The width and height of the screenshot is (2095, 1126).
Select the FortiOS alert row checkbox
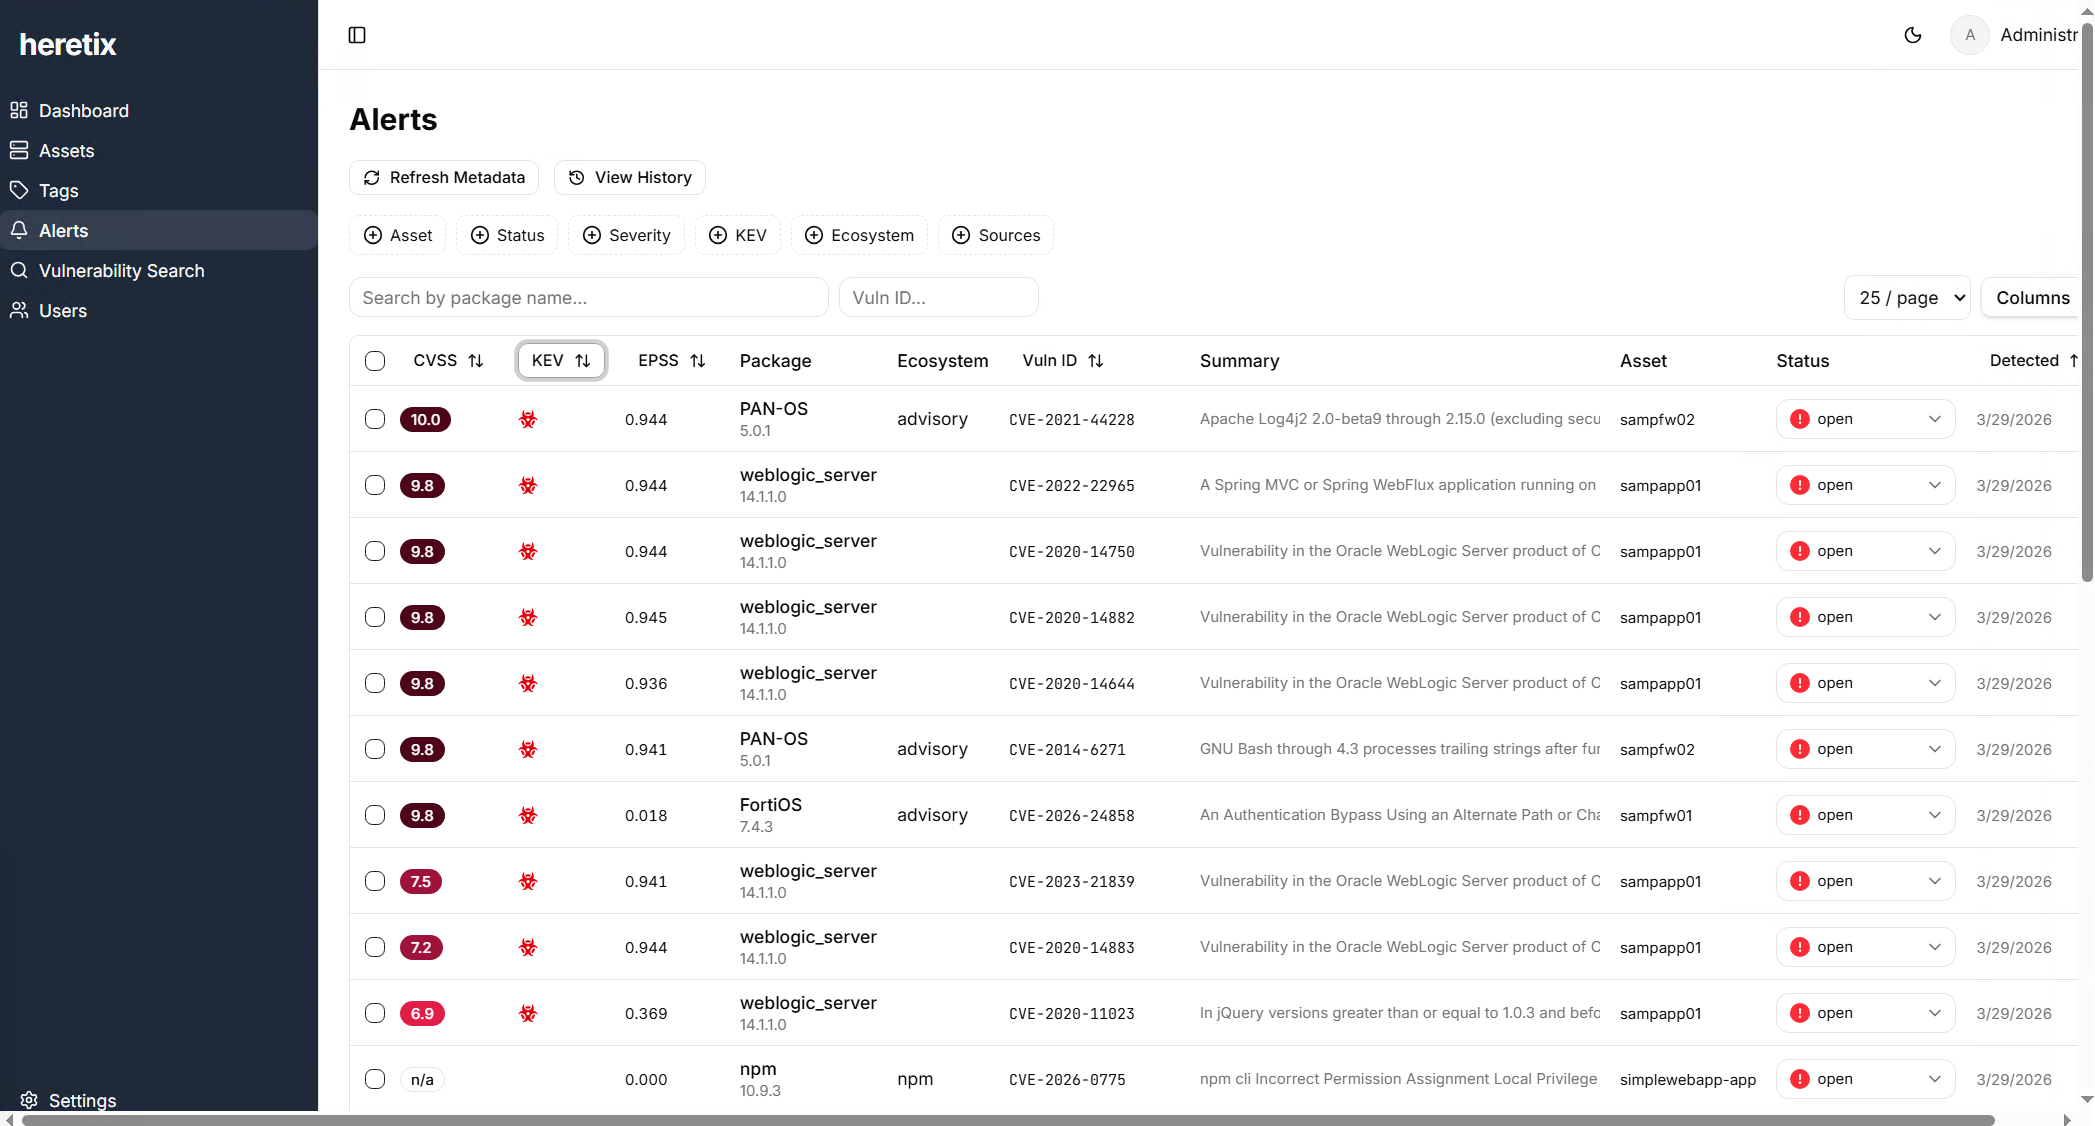tap(375, 815)
